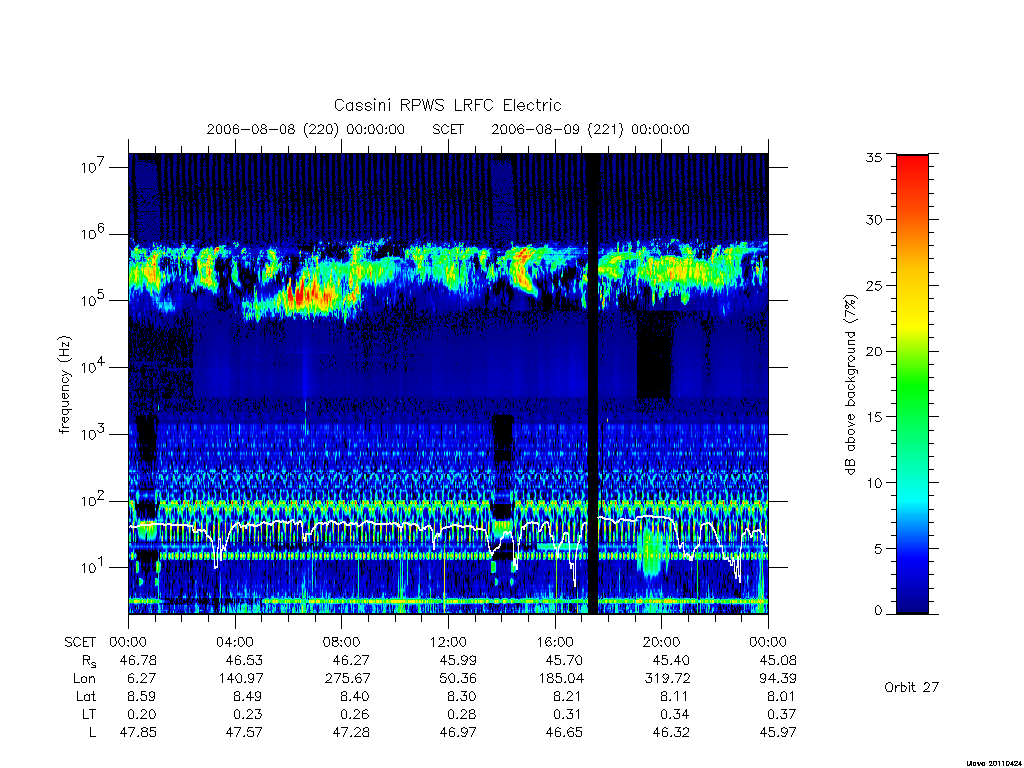The image size is (1024, 768).
Task: Click the 'SCET' label between header dates
Action: click(448, 129)
